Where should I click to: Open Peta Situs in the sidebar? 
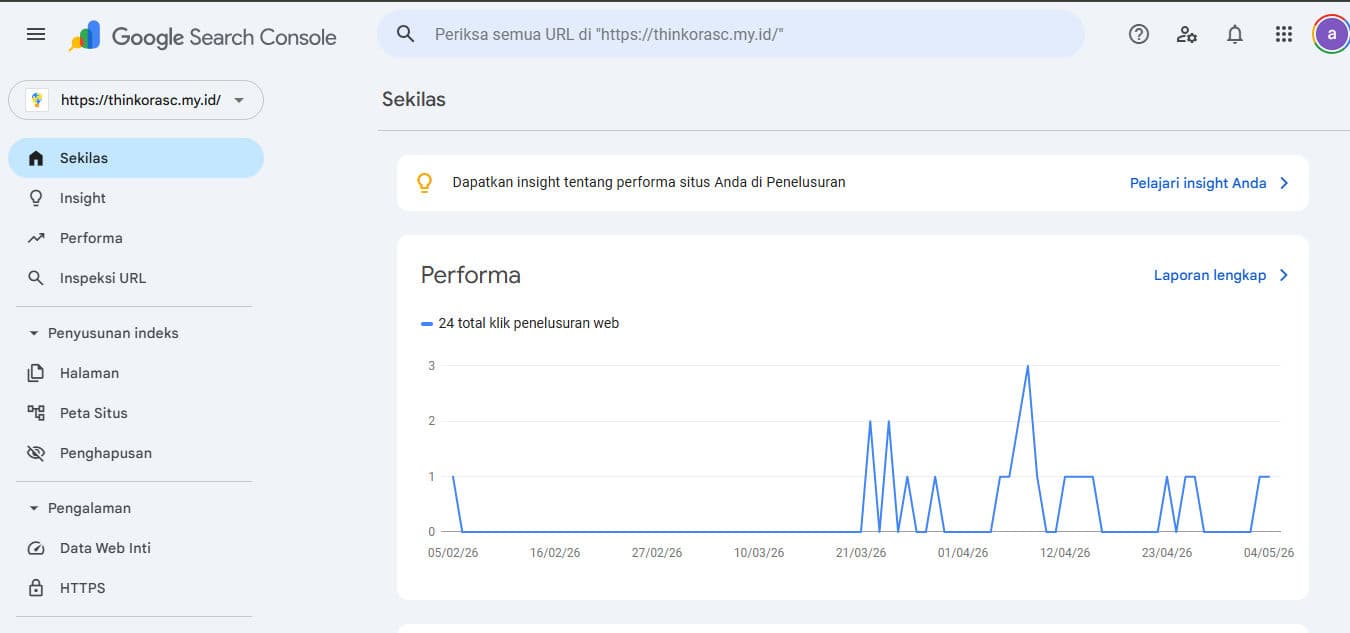[x=136, y=413]
